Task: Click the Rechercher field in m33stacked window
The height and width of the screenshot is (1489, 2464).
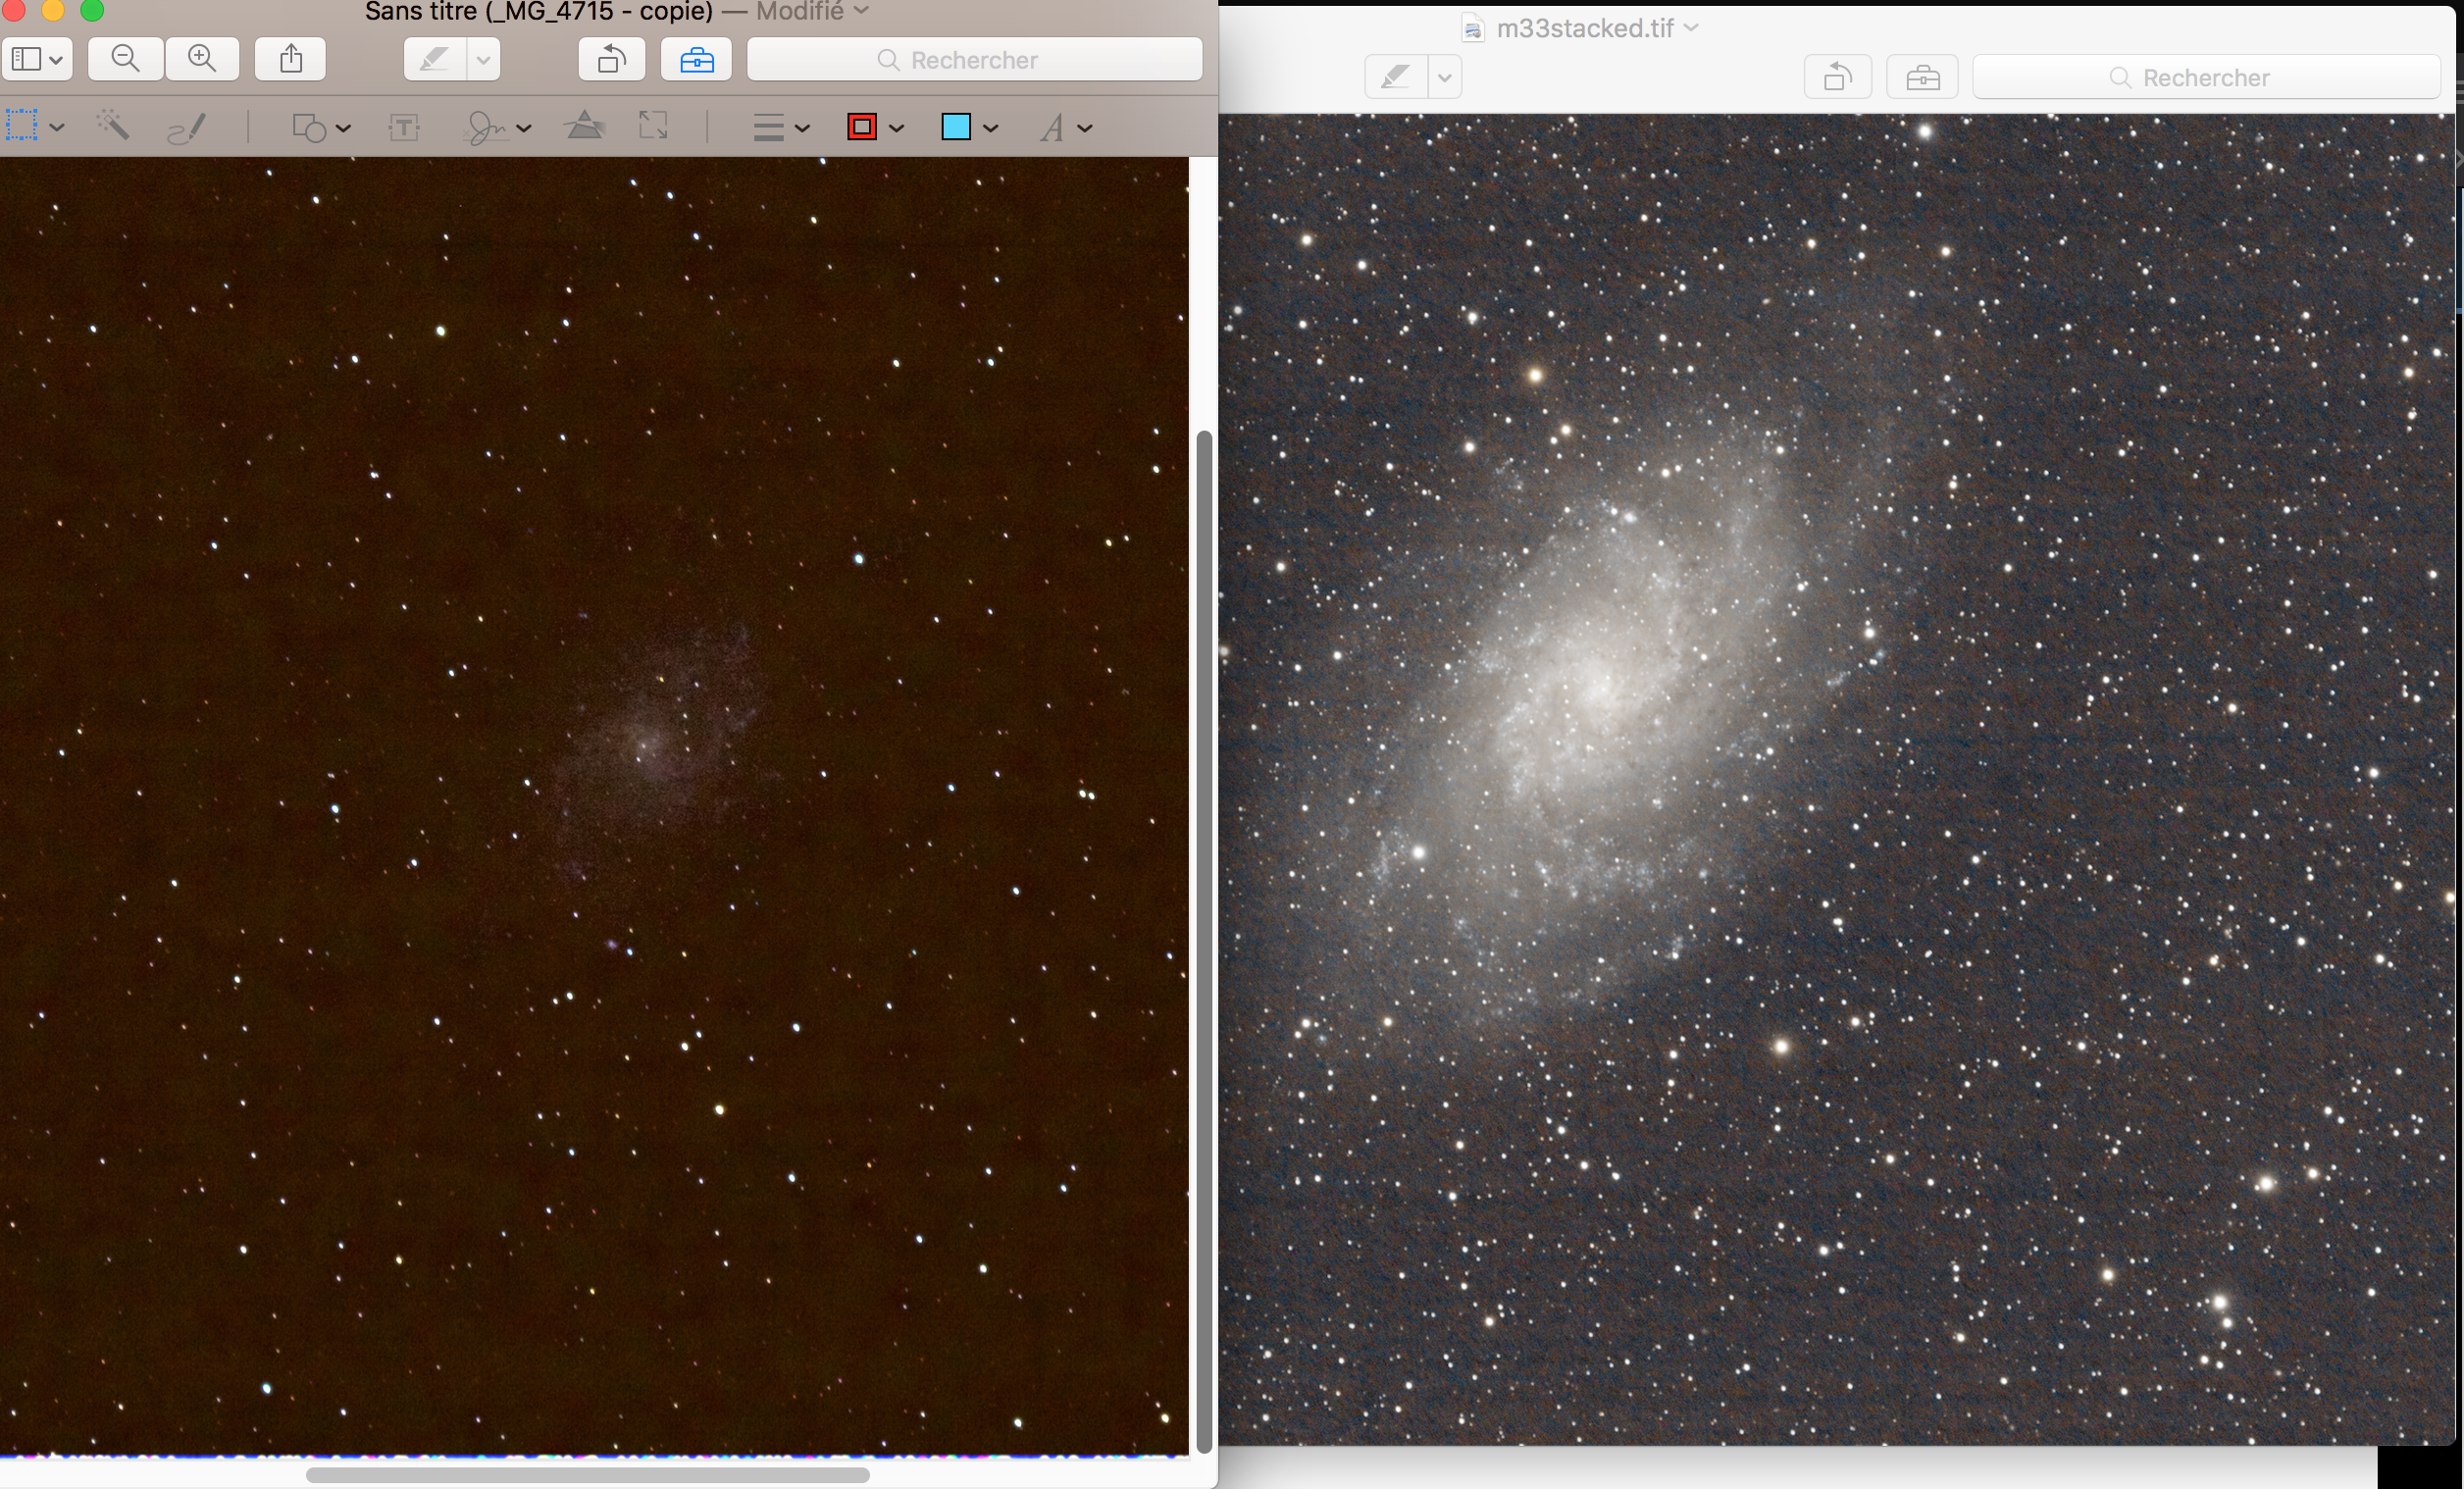Action: pos(2205,77)
